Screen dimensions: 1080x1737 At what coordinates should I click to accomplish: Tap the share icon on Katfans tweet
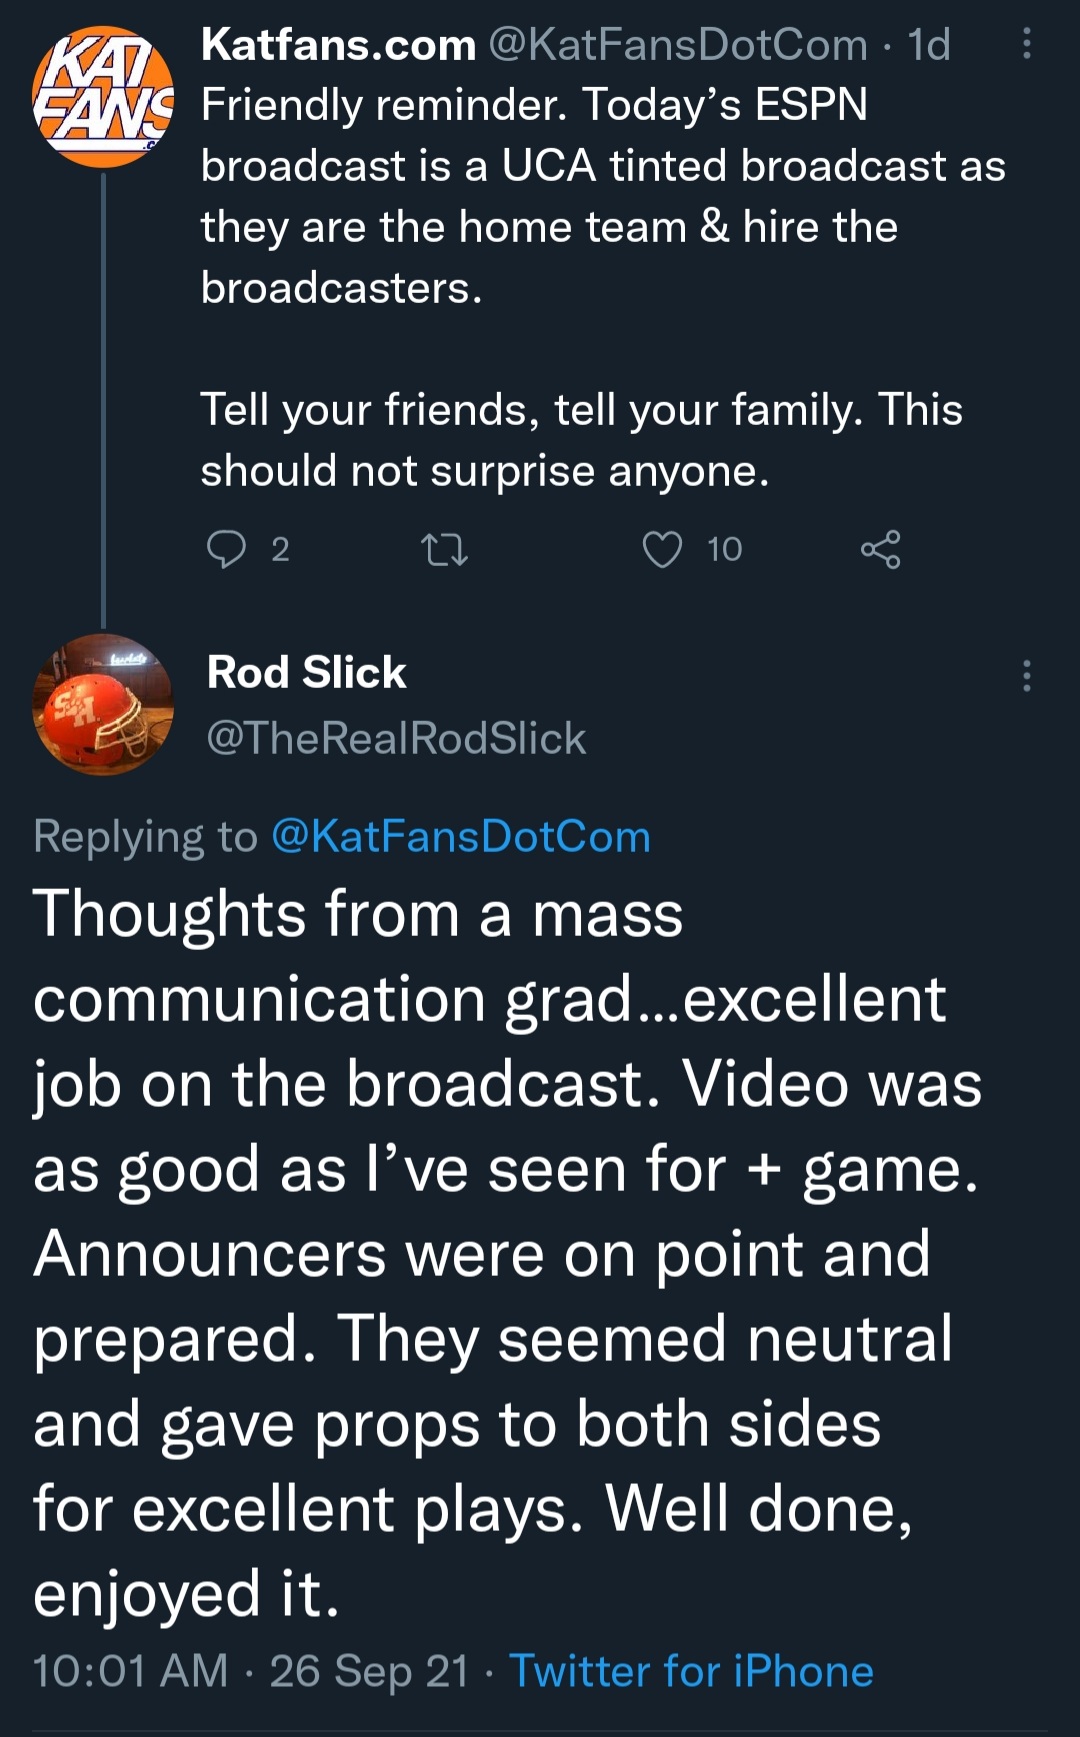tap(880, 549)
